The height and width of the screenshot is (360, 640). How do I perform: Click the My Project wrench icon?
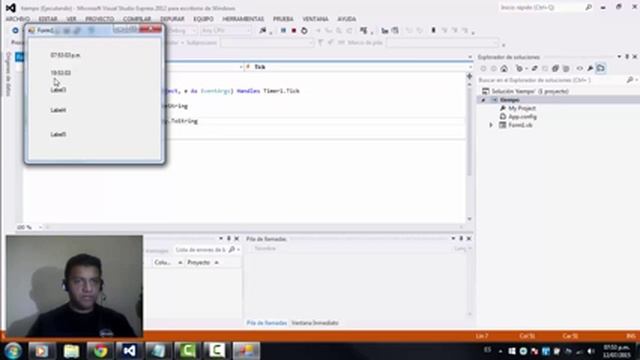pyautogui.click(x=502, y=108)
